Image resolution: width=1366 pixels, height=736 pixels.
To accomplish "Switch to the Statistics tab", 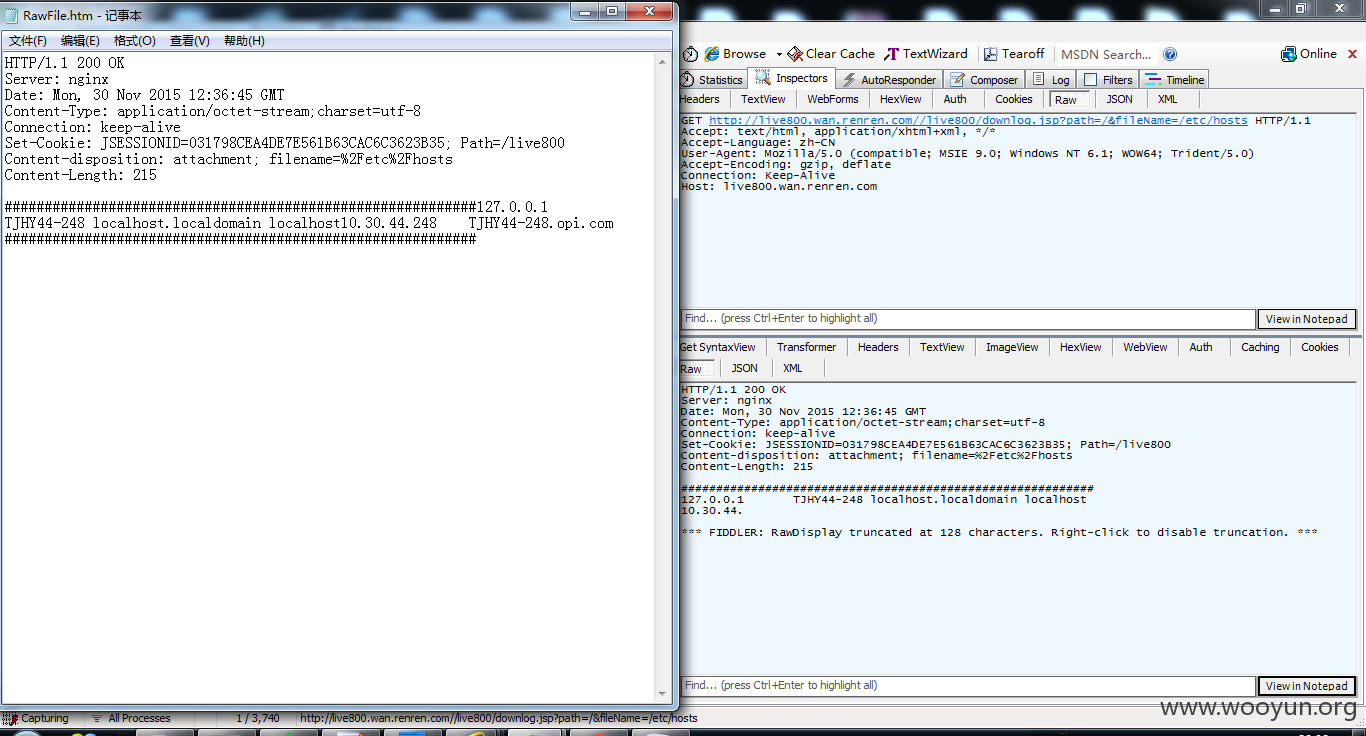I will coord(712,80).
